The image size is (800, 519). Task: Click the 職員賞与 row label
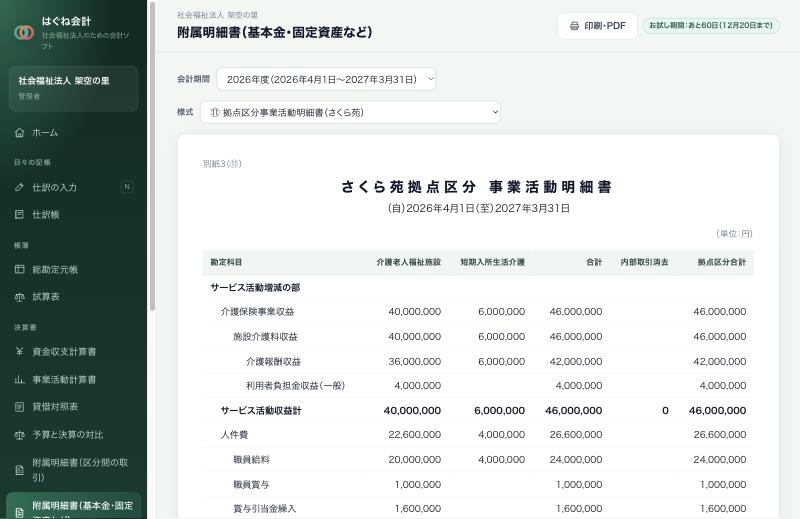pyautogui.click(x=251, y=484)
